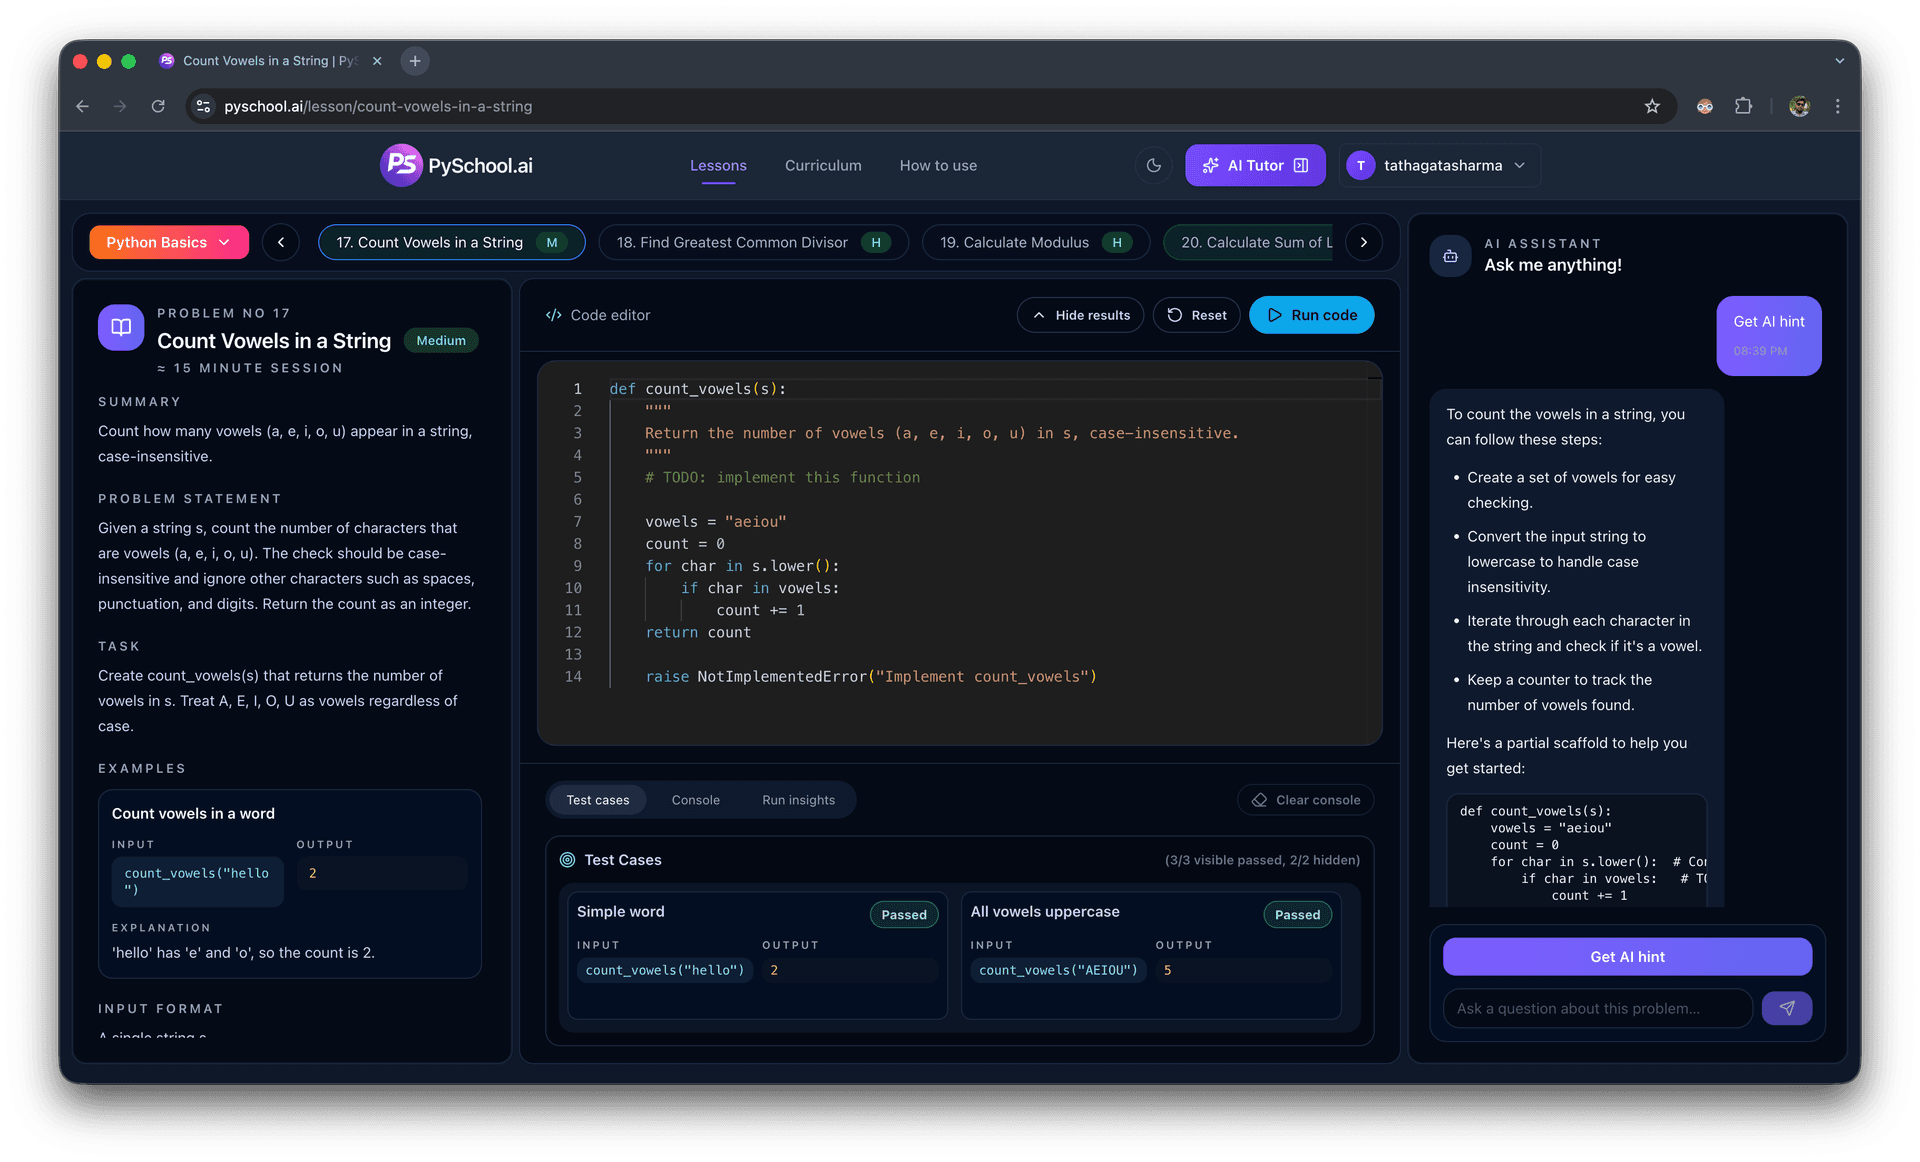This screenshot has width=1920, height=1162.
Task: Close the Count Vowels browser tab
Action: point(377,61)
